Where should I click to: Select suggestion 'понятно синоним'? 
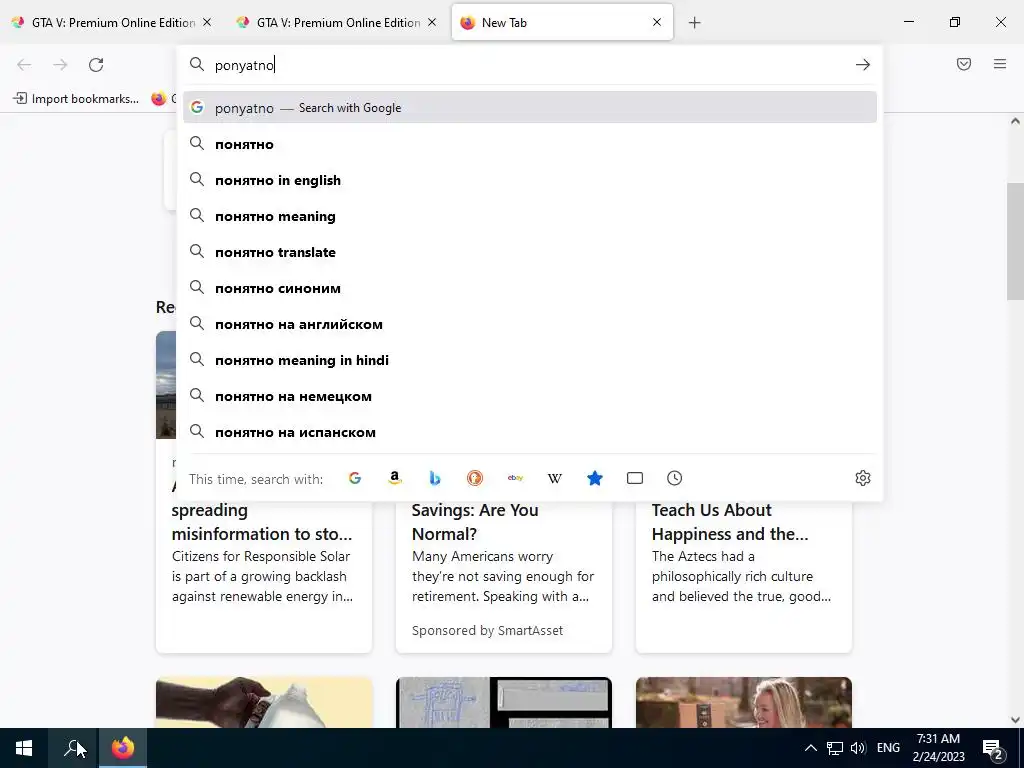click(x=530, y=288)
